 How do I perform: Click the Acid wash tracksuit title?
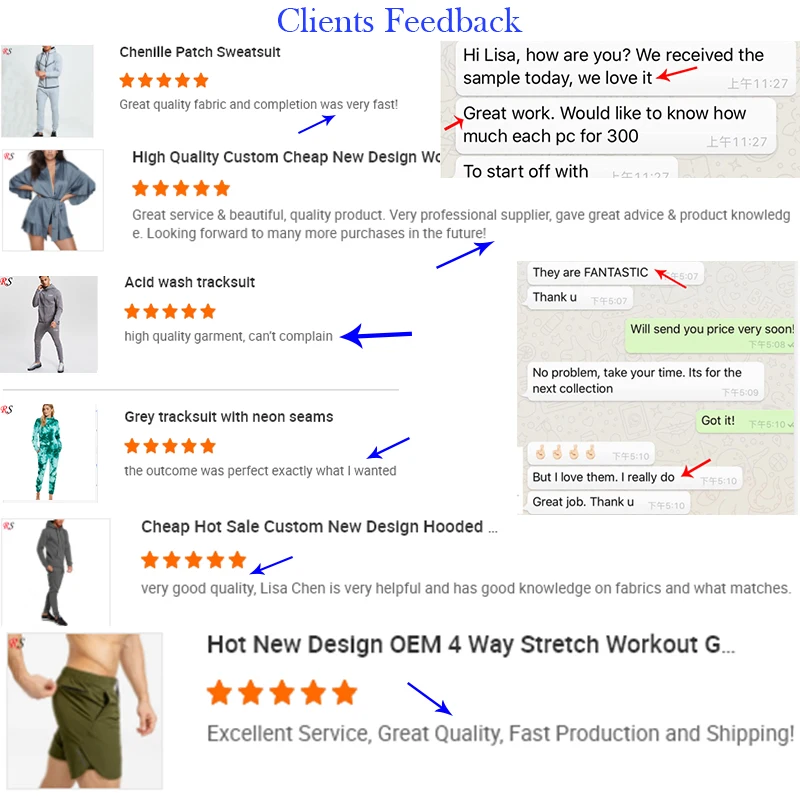190,282
